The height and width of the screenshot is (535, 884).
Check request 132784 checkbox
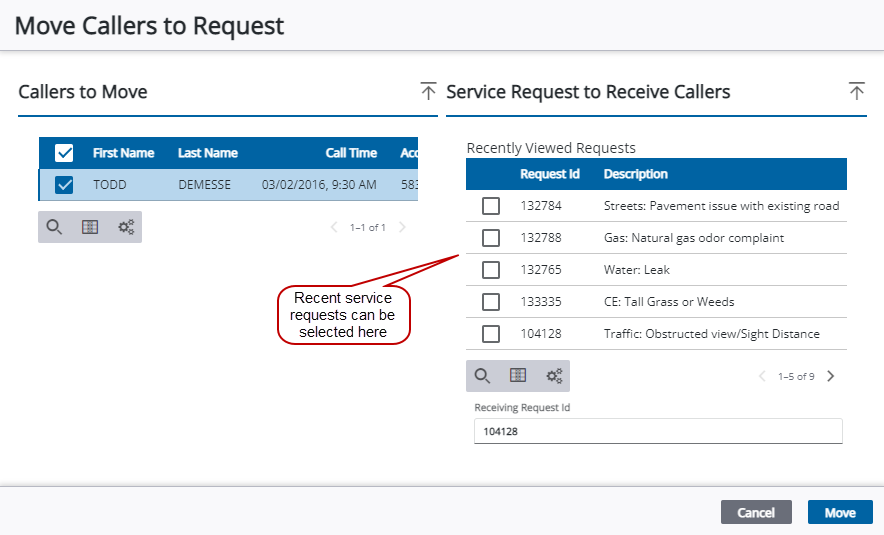(491, 206)
